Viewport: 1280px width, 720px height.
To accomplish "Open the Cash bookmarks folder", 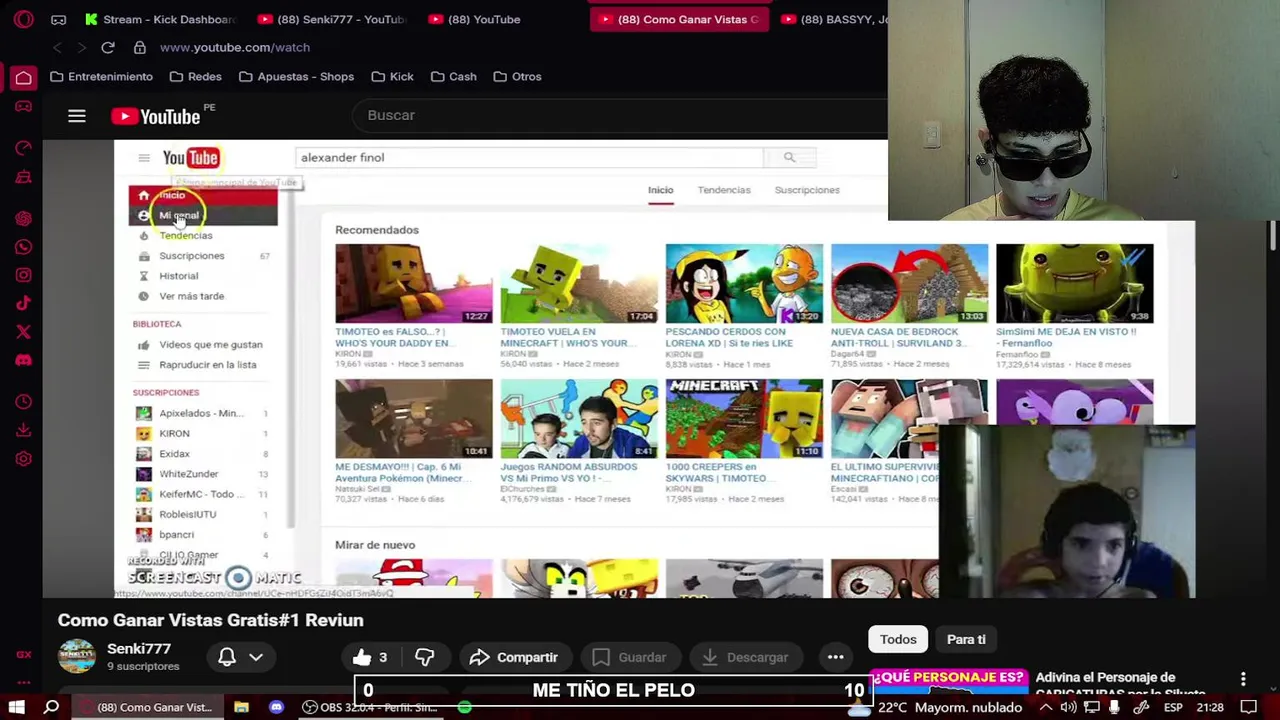I will tap(453, 76).
